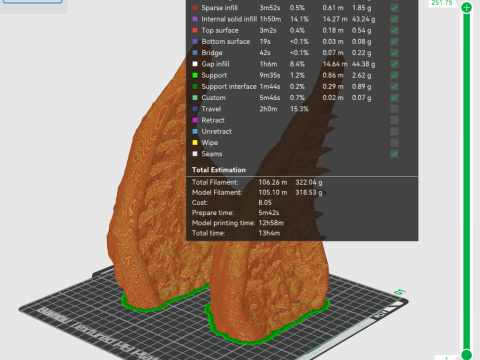Click the yellow Wipe swatch
This screenshot has width=480, height=360.
click(x=195, y=143)
